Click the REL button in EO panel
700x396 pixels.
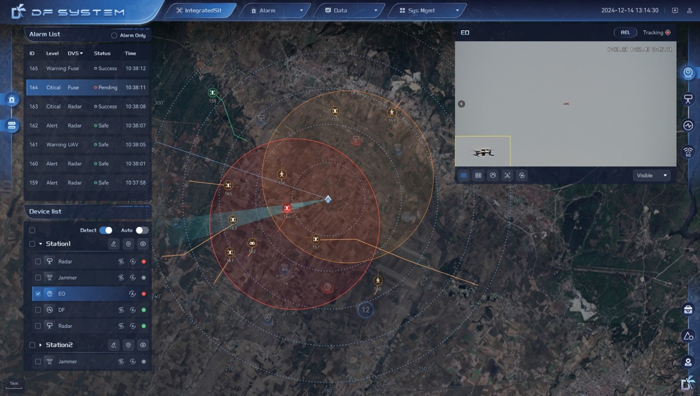(x=625, y=33)
